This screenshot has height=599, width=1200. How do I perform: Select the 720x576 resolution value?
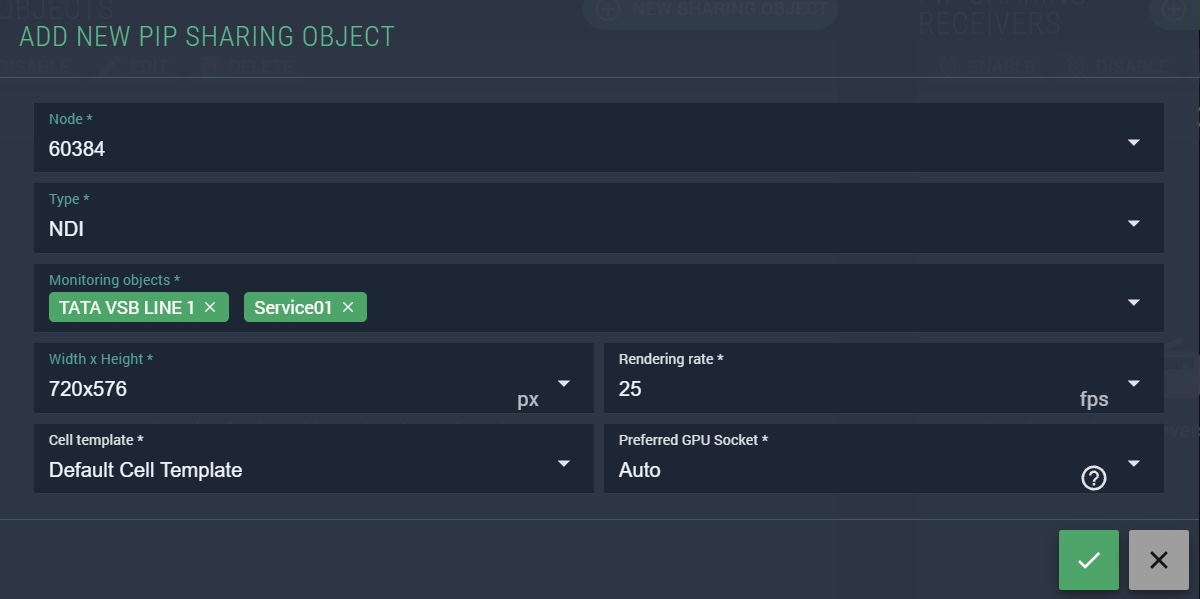pyautogui.click(x=88, y=389)
